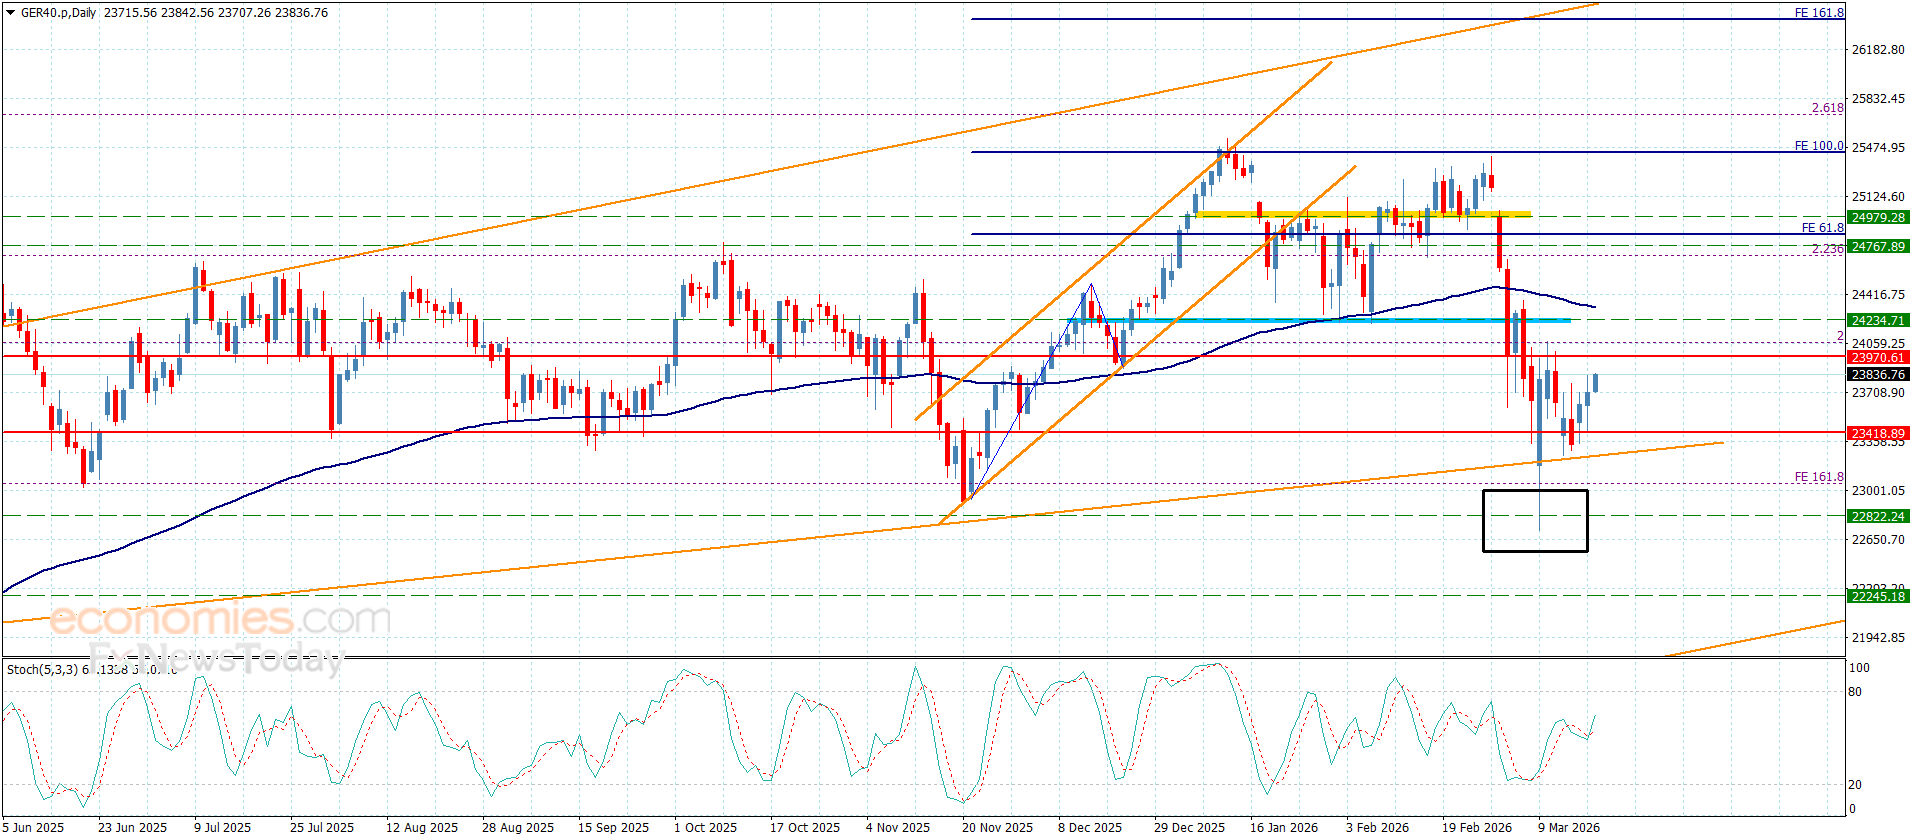Screen dimensions: 1916x840
Task: Select the price scale value 23708.90
Action: pyautogui.click(x=1878, y=393)
